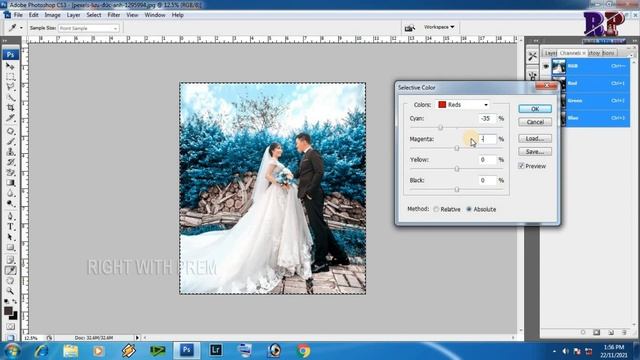Toggle the Preview checkbox in Selective Color
The width and height of the screenshot is (640, 360).
coord(521,166)
